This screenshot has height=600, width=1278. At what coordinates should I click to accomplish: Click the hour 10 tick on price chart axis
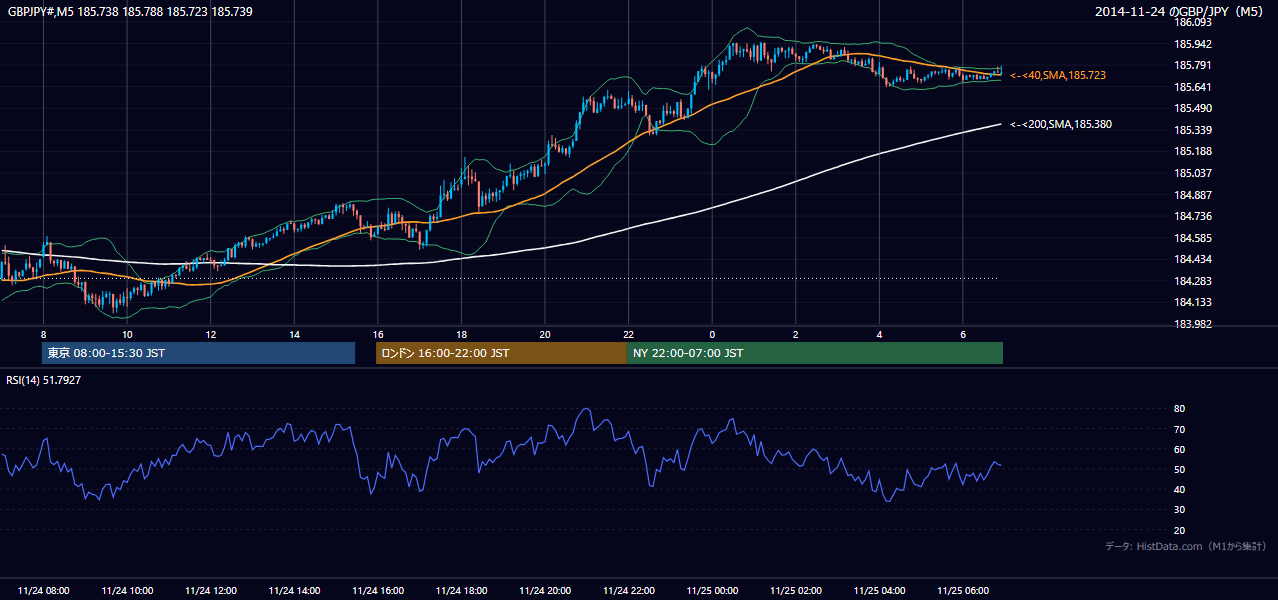pos(127,333)
